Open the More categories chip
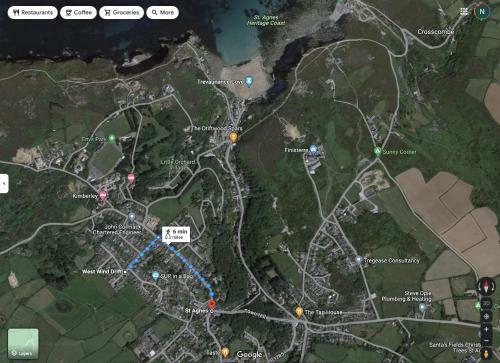This screenshot has height=363, width=500. 162,13
